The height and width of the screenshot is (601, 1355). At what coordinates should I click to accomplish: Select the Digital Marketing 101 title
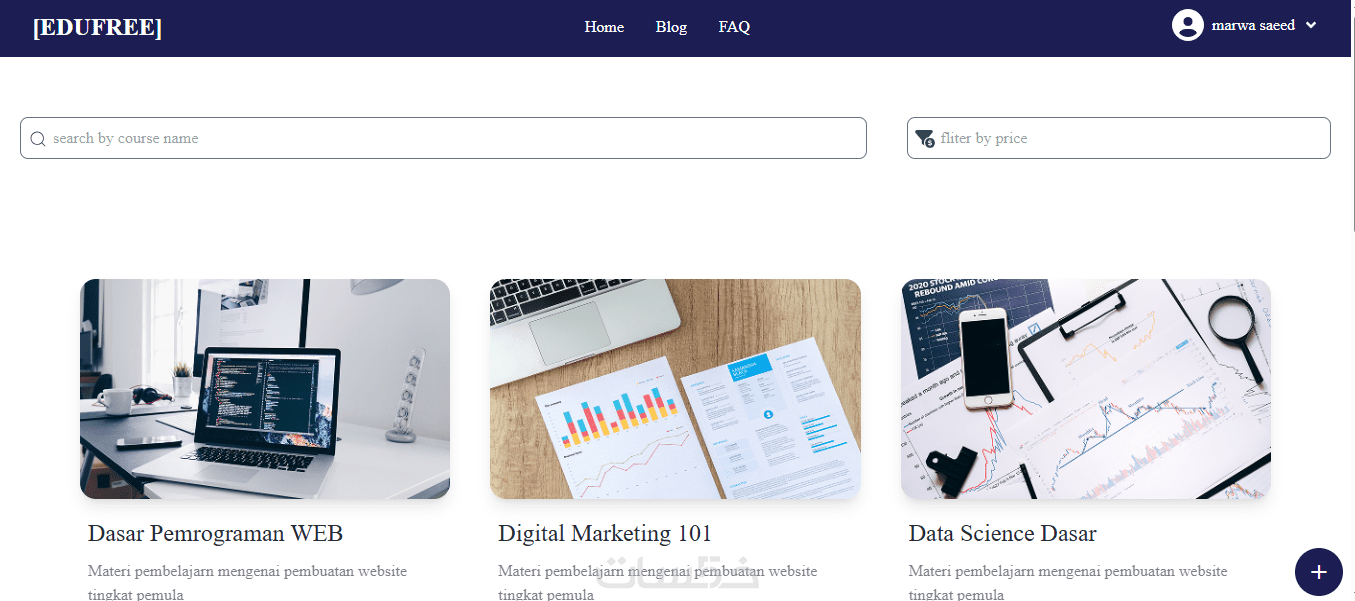click(x=605, y=533)
